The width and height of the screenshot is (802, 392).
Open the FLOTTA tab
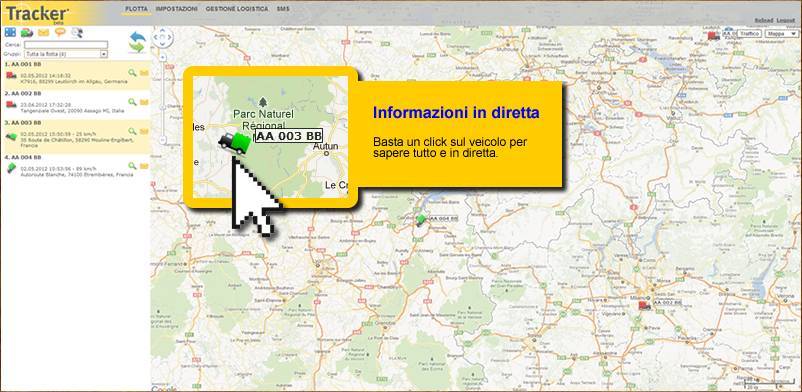tap(137, 9)
